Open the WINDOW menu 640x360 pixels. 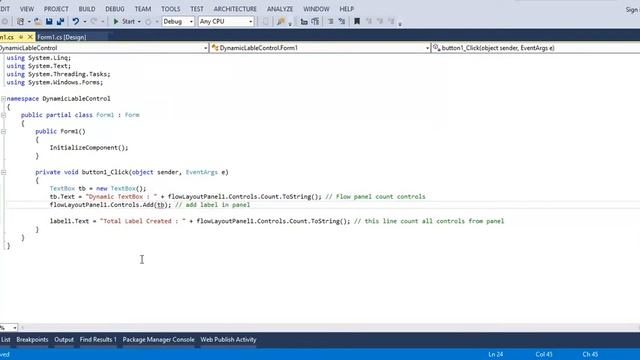316,9
